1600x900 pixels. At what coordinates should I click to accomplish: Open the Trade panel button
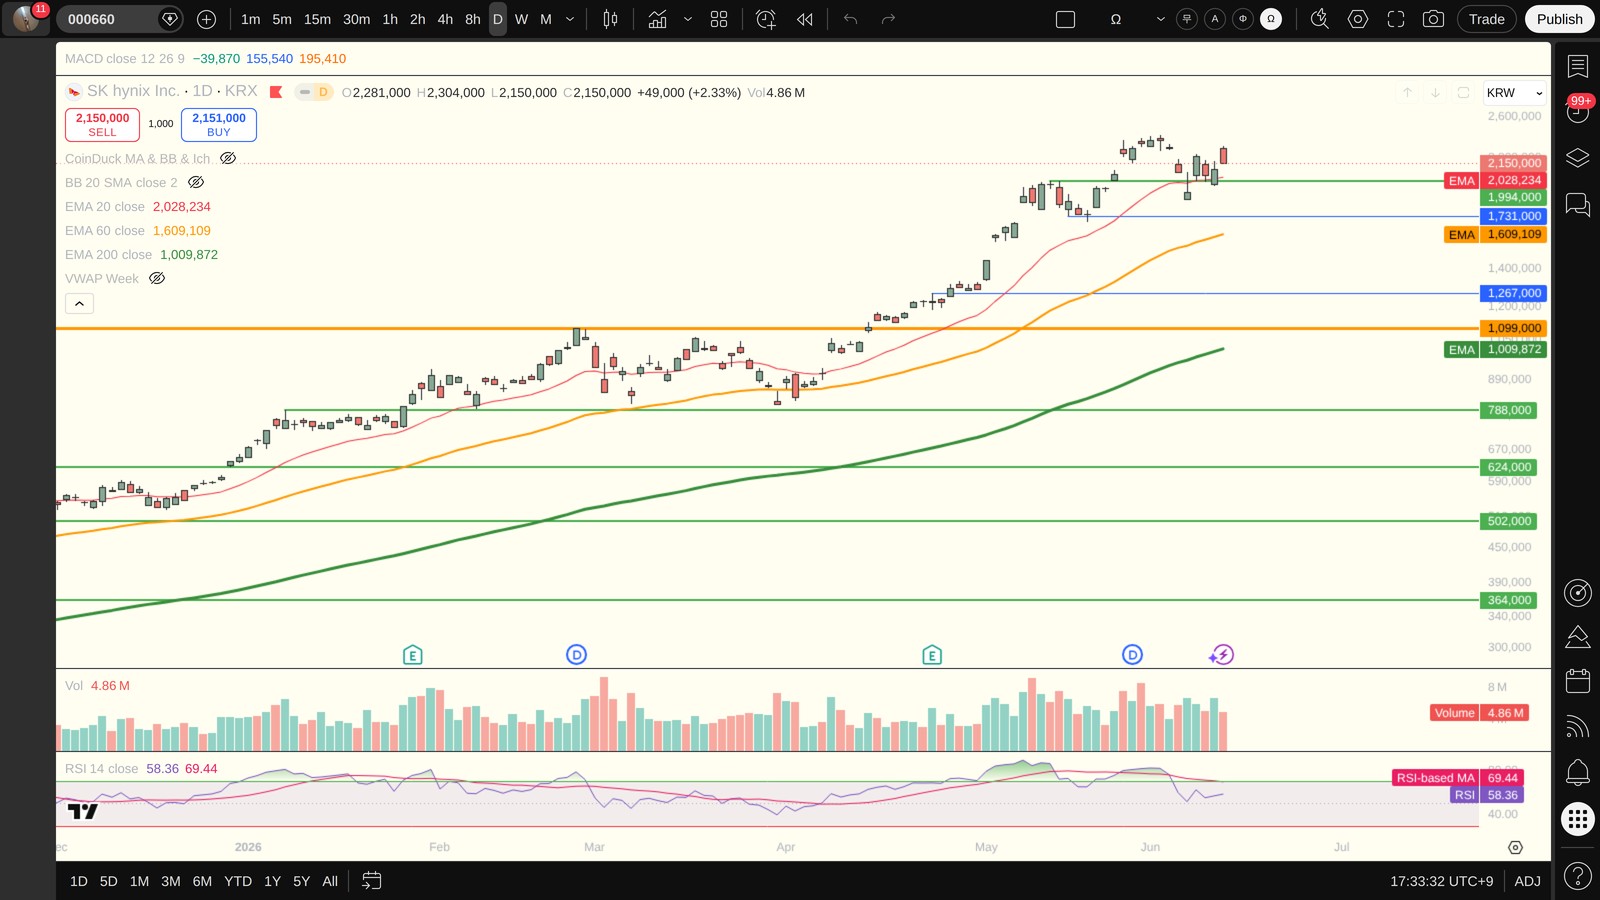pos(1487,19)
